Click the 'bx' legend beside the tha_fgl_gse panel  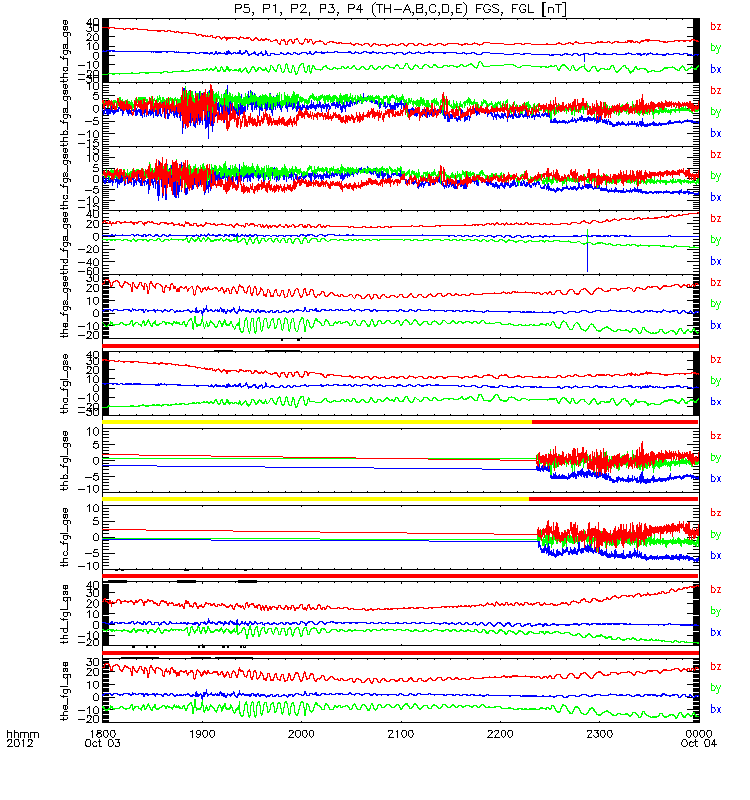click(x=716, y=402)
